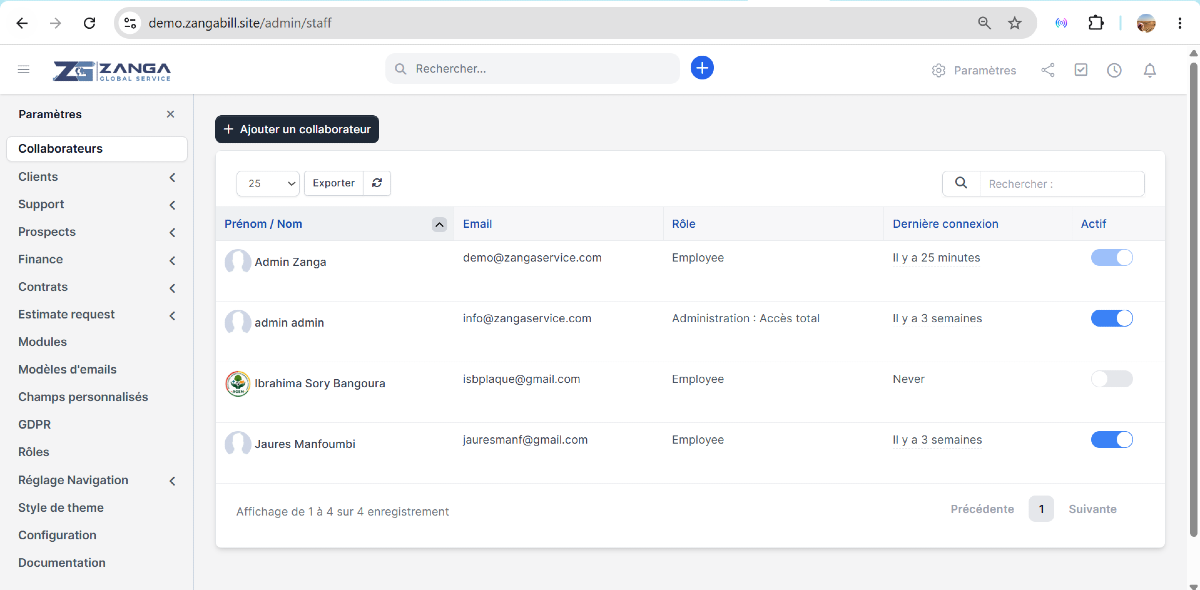Toggle active switch for admin admin

pyautogui.click(x=1112, y=318)
